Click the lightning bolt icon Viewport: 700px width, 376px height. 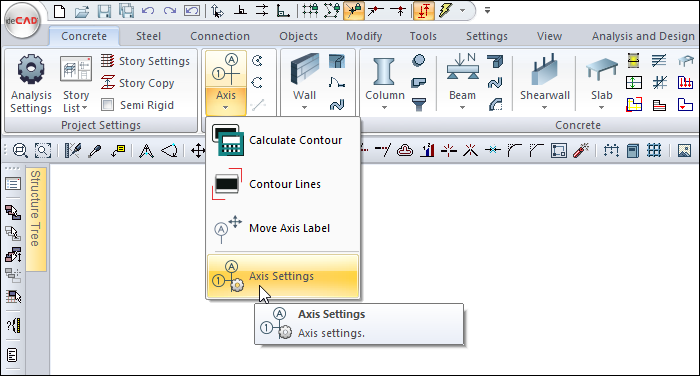point(445,11)
